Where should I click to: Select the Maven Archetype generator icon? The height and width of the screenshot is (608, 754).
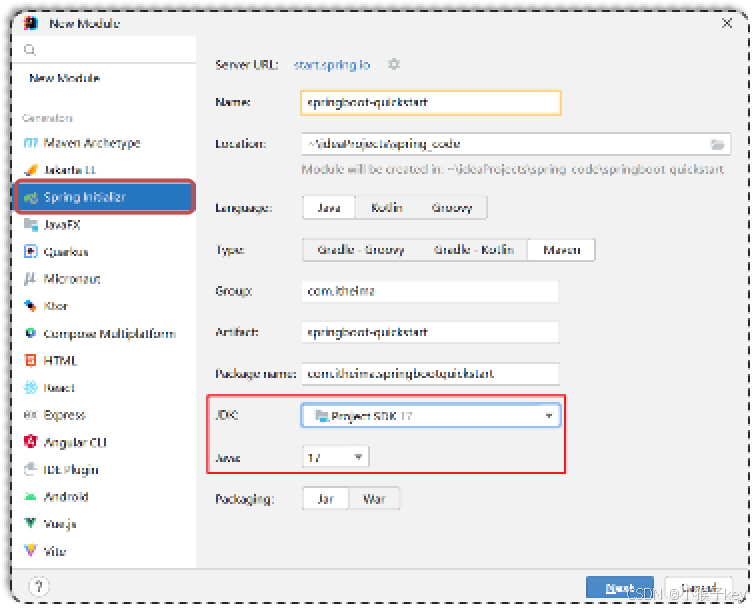(30, 143)
